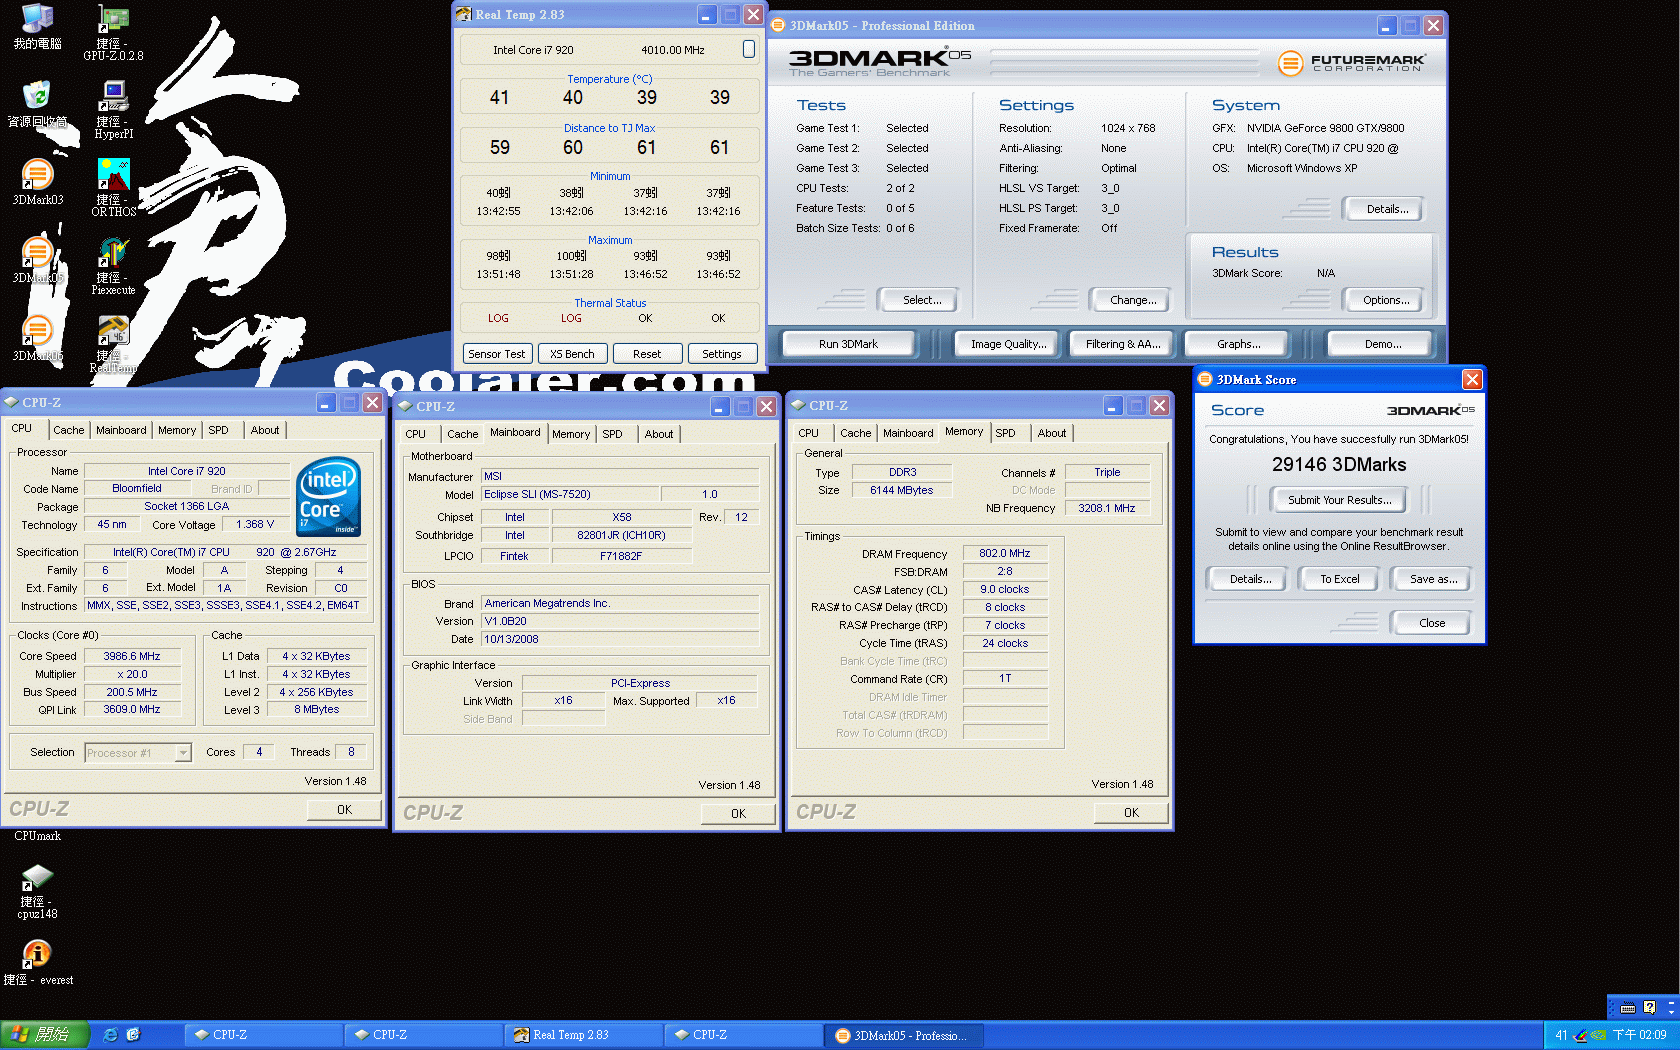1680x1050 pixels.
Task: Open Settings in Real Temp
Action: (722, 354)
